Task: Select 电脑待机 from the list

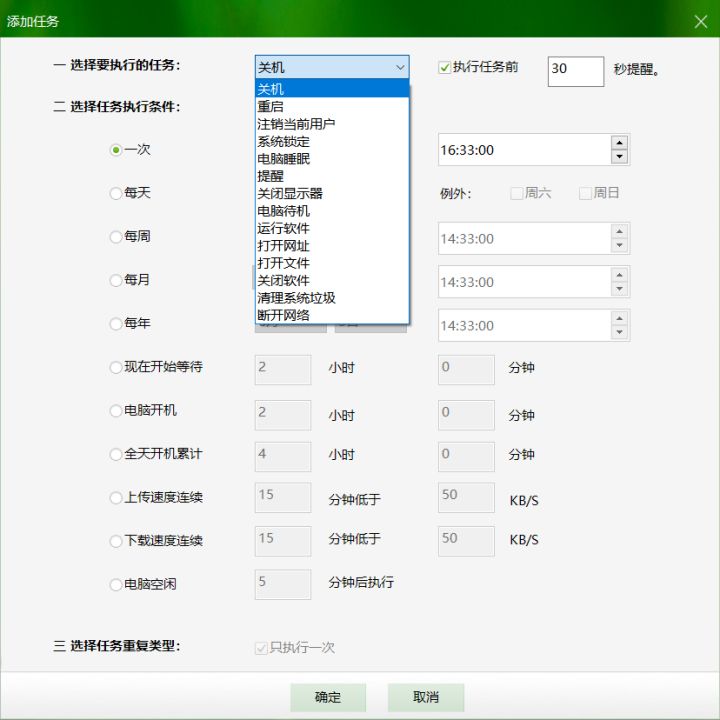Action: pyautogui.click(x=332, y=211)
